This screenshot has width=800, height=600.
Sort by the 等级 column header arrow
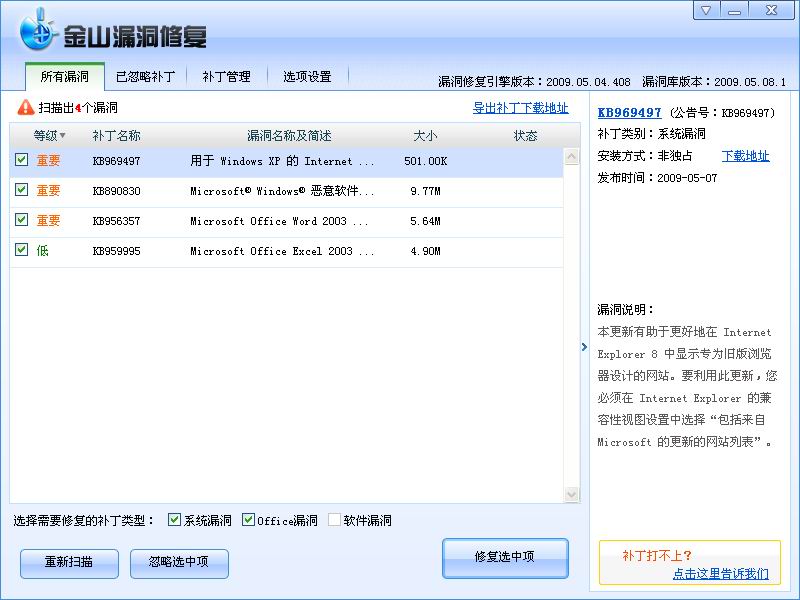pyautogui.click(x=63, y=136)
